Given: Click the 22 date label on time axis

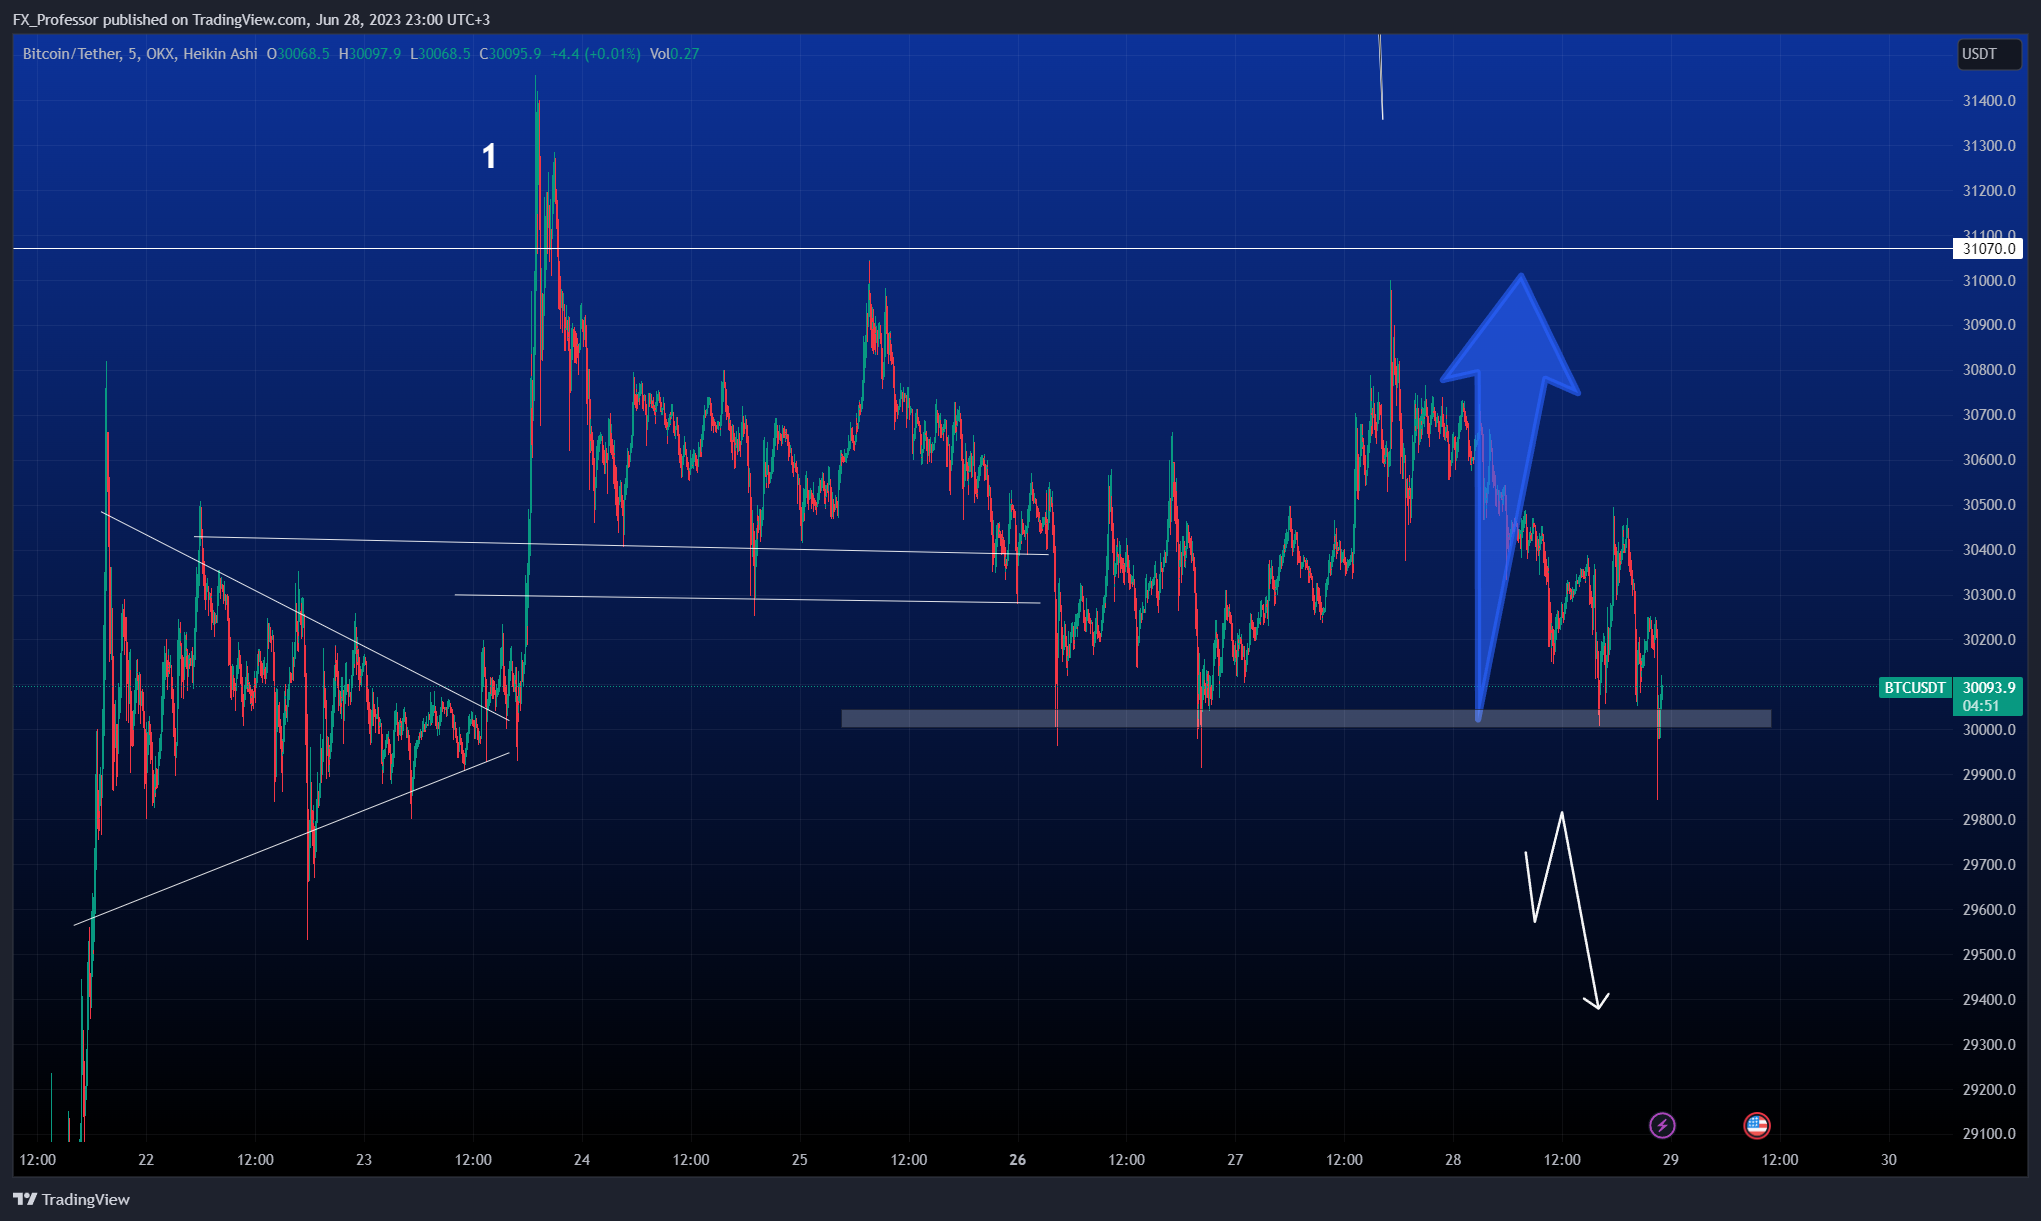Looking at the screenshot, I should tap(146, 1160).
